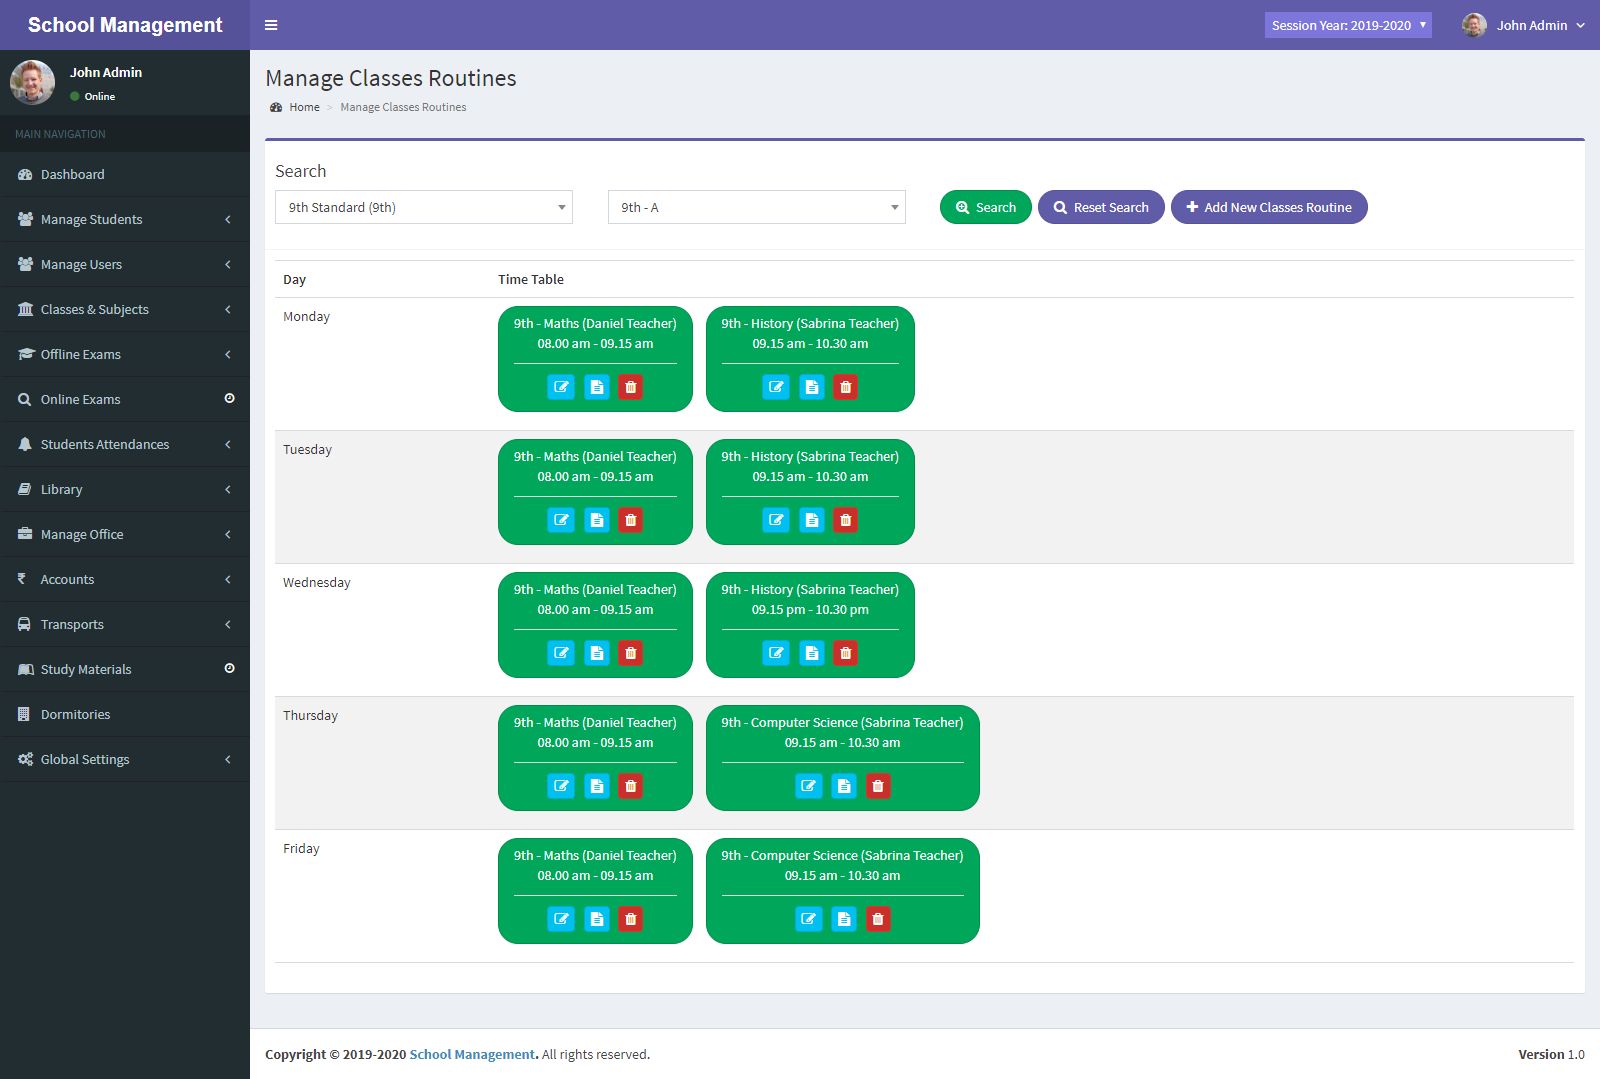Expand Global Settings in sidebar
1600x1079 pixels.
(124, 759)
